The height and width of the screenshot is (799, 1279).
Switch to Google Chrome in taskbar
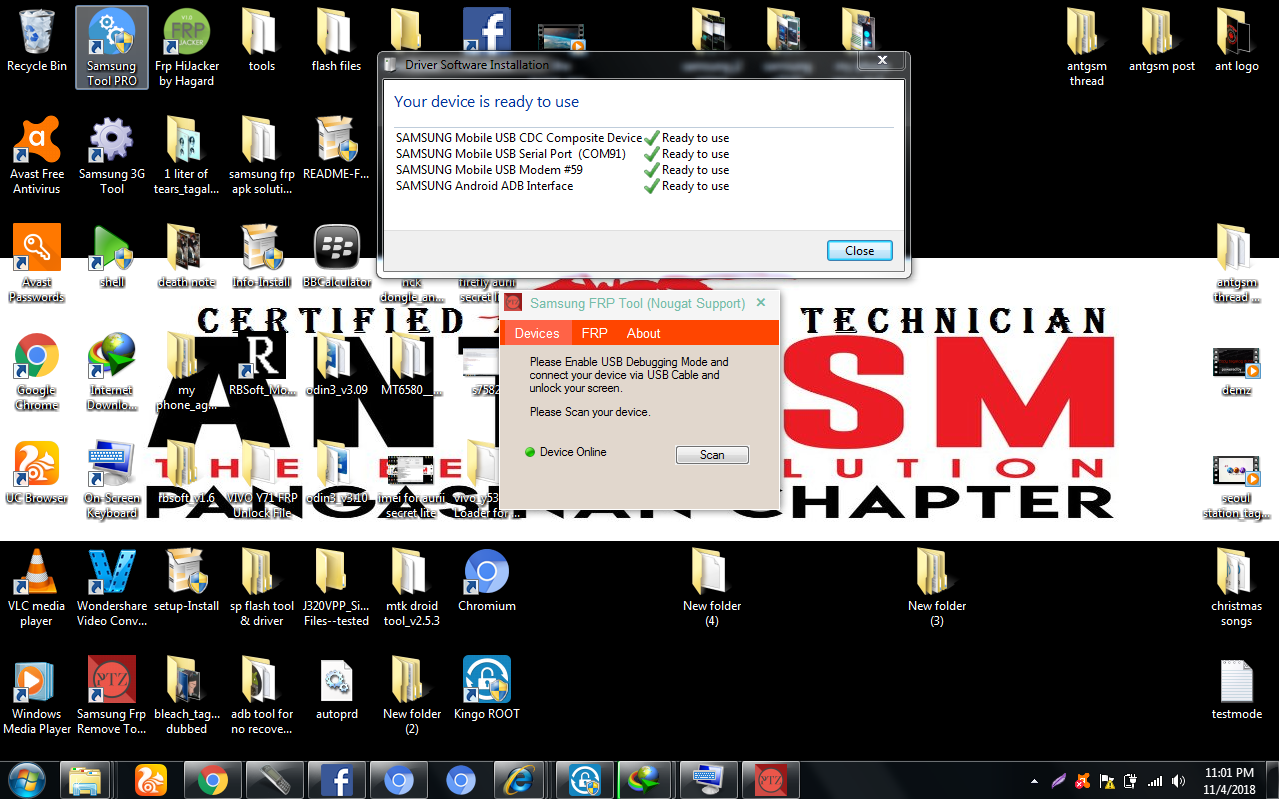(212, 779)
